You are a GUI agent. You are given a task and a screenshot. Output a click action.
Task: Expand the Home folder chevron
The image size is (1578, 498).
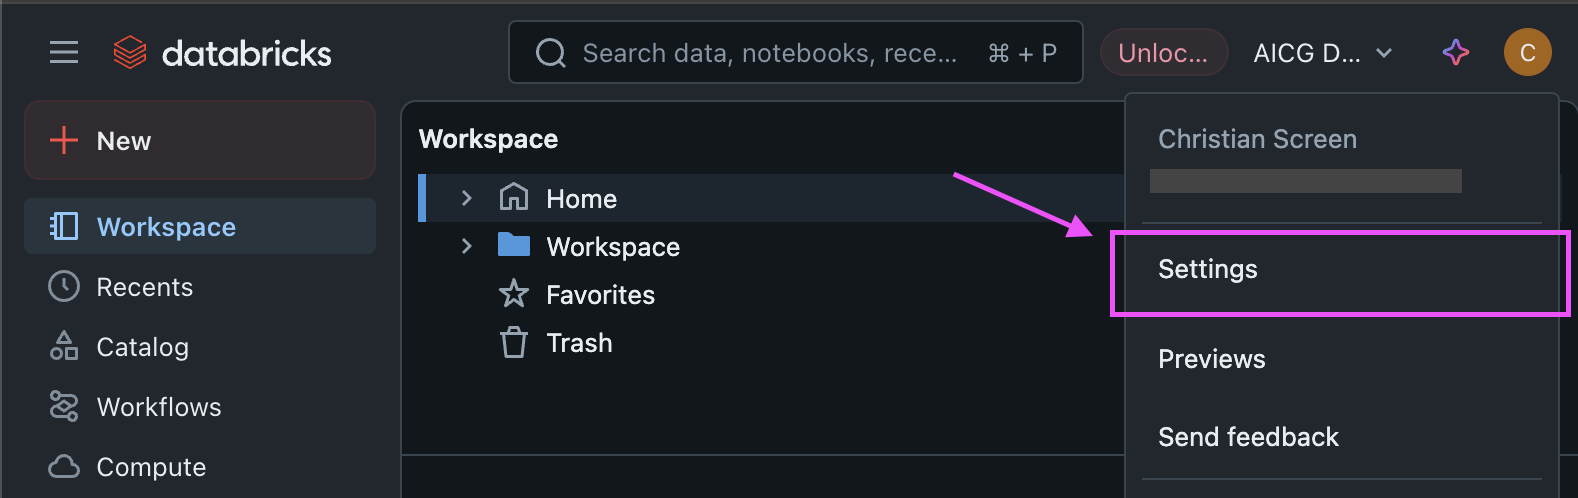point(466,198)
